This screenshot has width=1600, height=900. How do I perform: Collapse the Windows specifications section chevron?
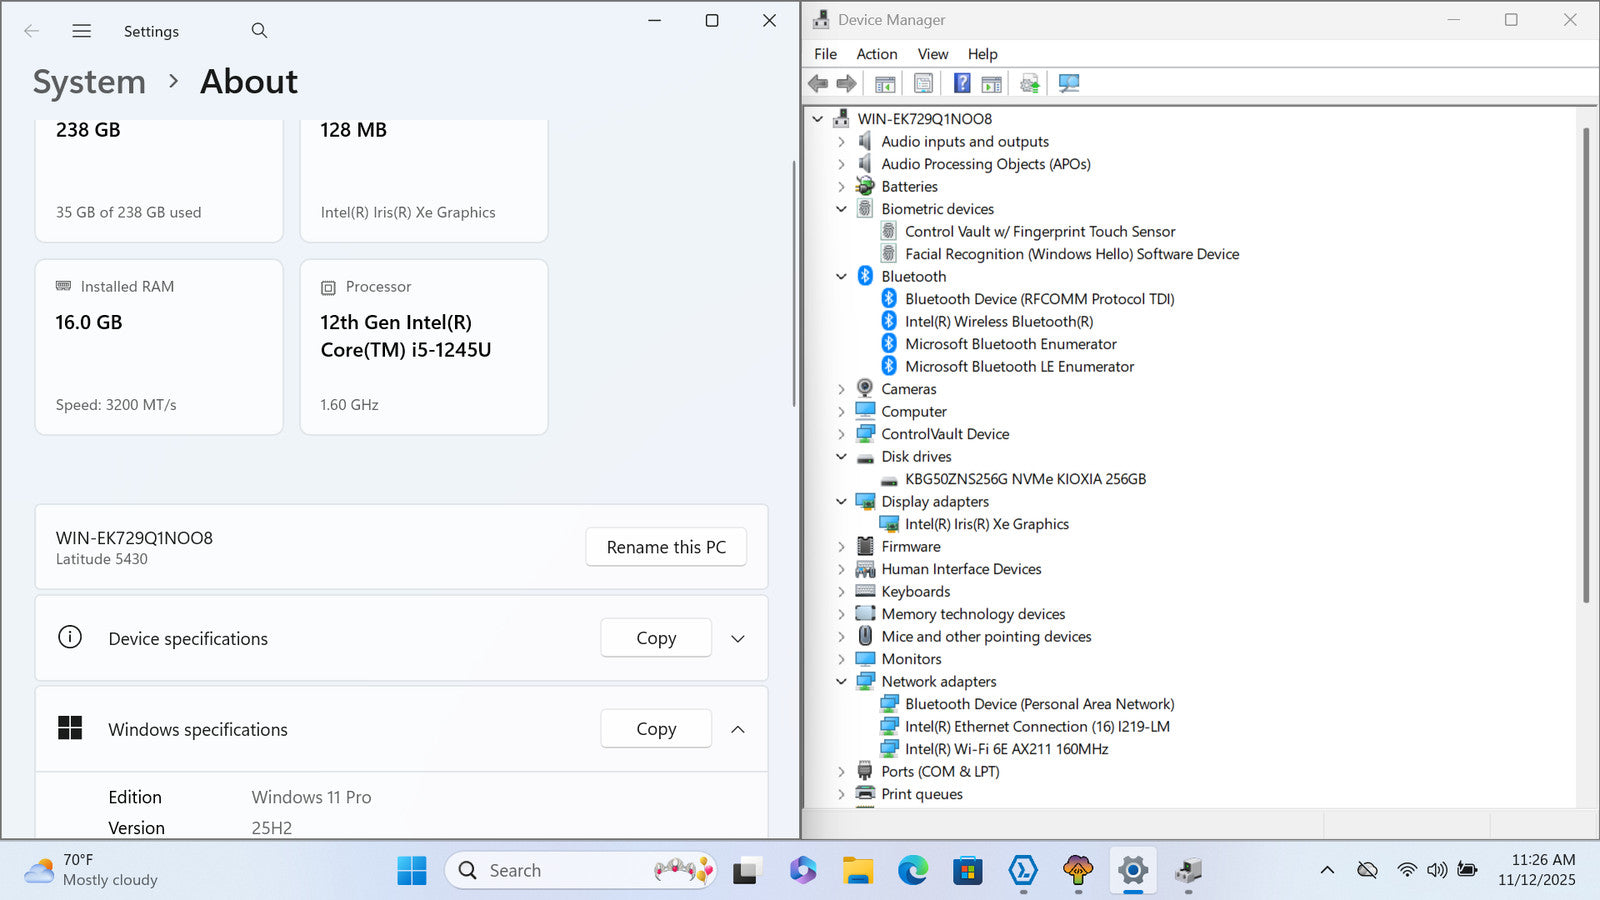[x=738, y=730]
